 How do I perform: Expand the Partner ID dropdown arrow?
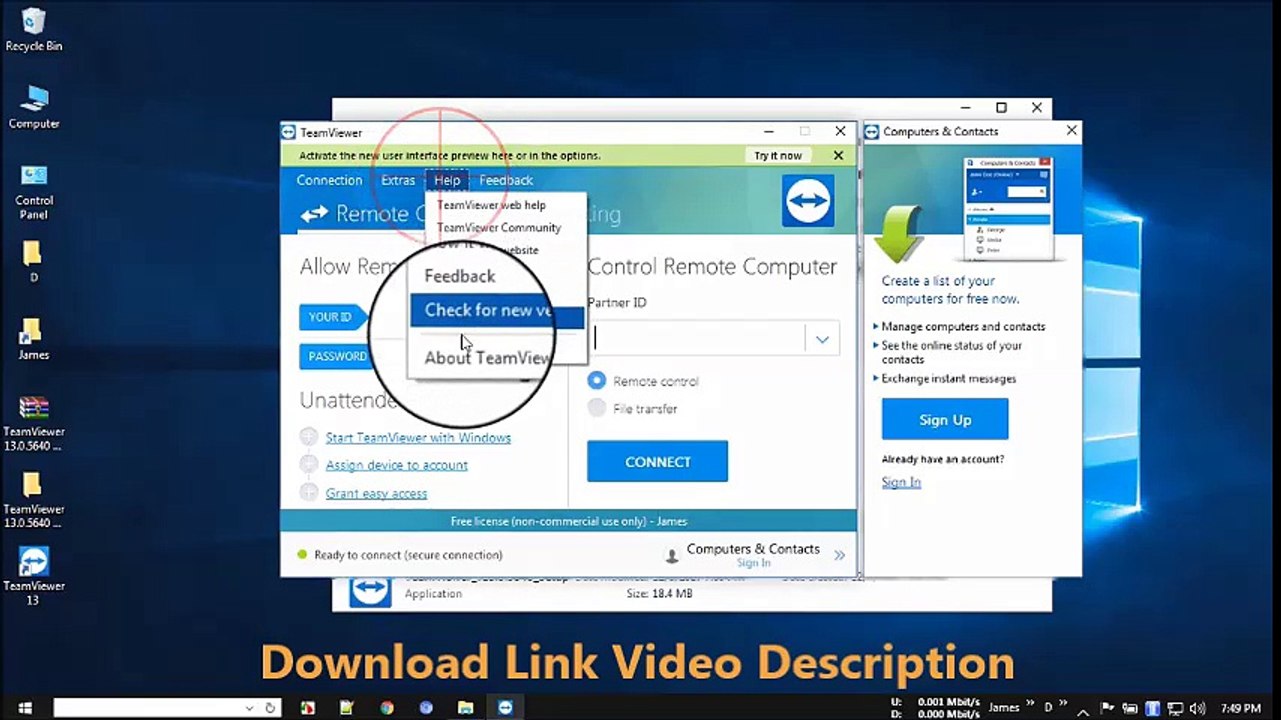click(x=822, y=339)
